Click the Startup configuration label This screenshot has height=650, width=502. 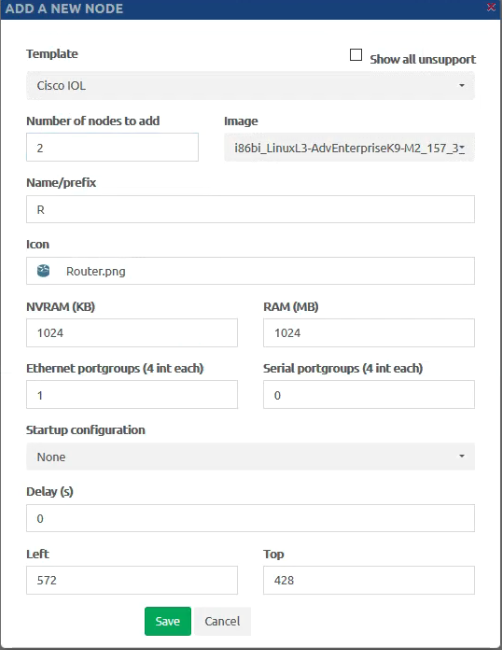pyautogui.click(x=86, y=430)
